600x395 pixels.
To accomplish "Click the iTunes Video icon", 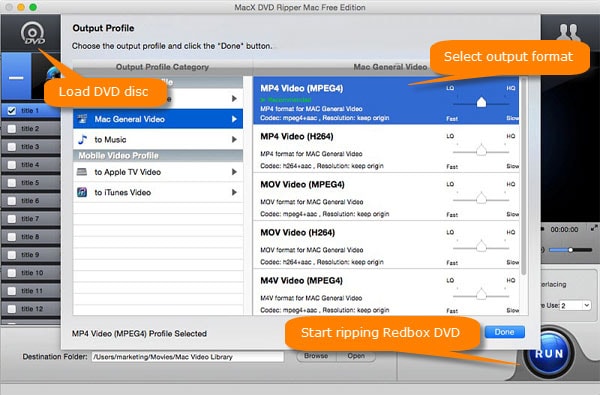I will pos(82,192).
